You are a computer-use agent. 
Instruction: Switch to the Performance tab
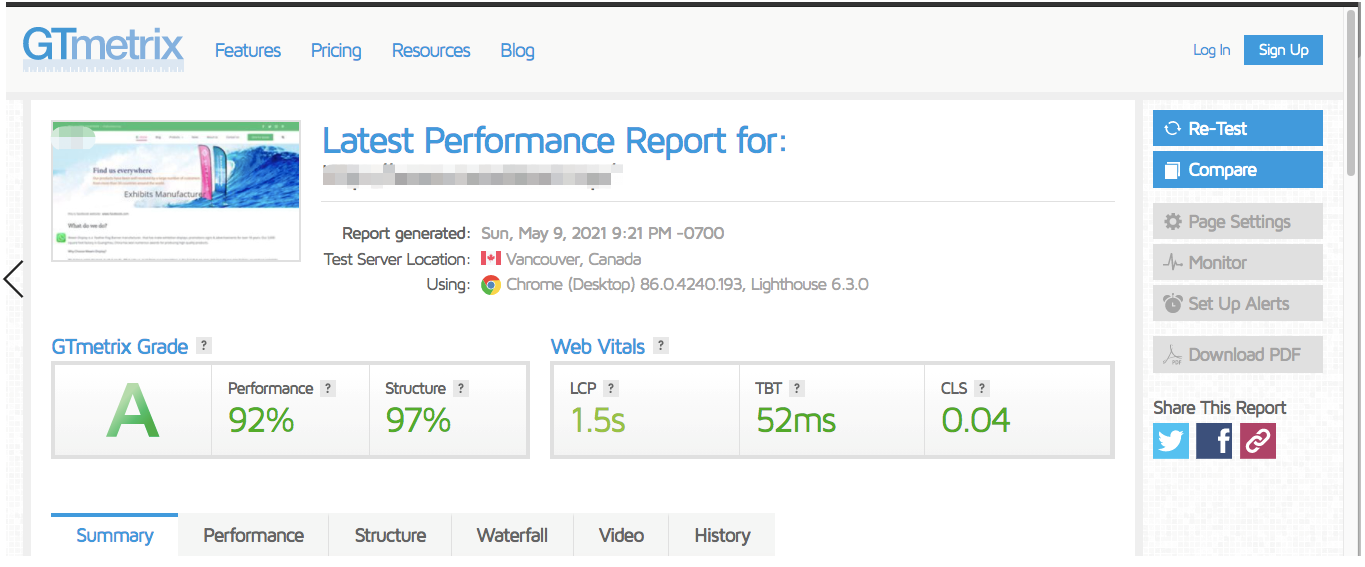coord(253,535)
